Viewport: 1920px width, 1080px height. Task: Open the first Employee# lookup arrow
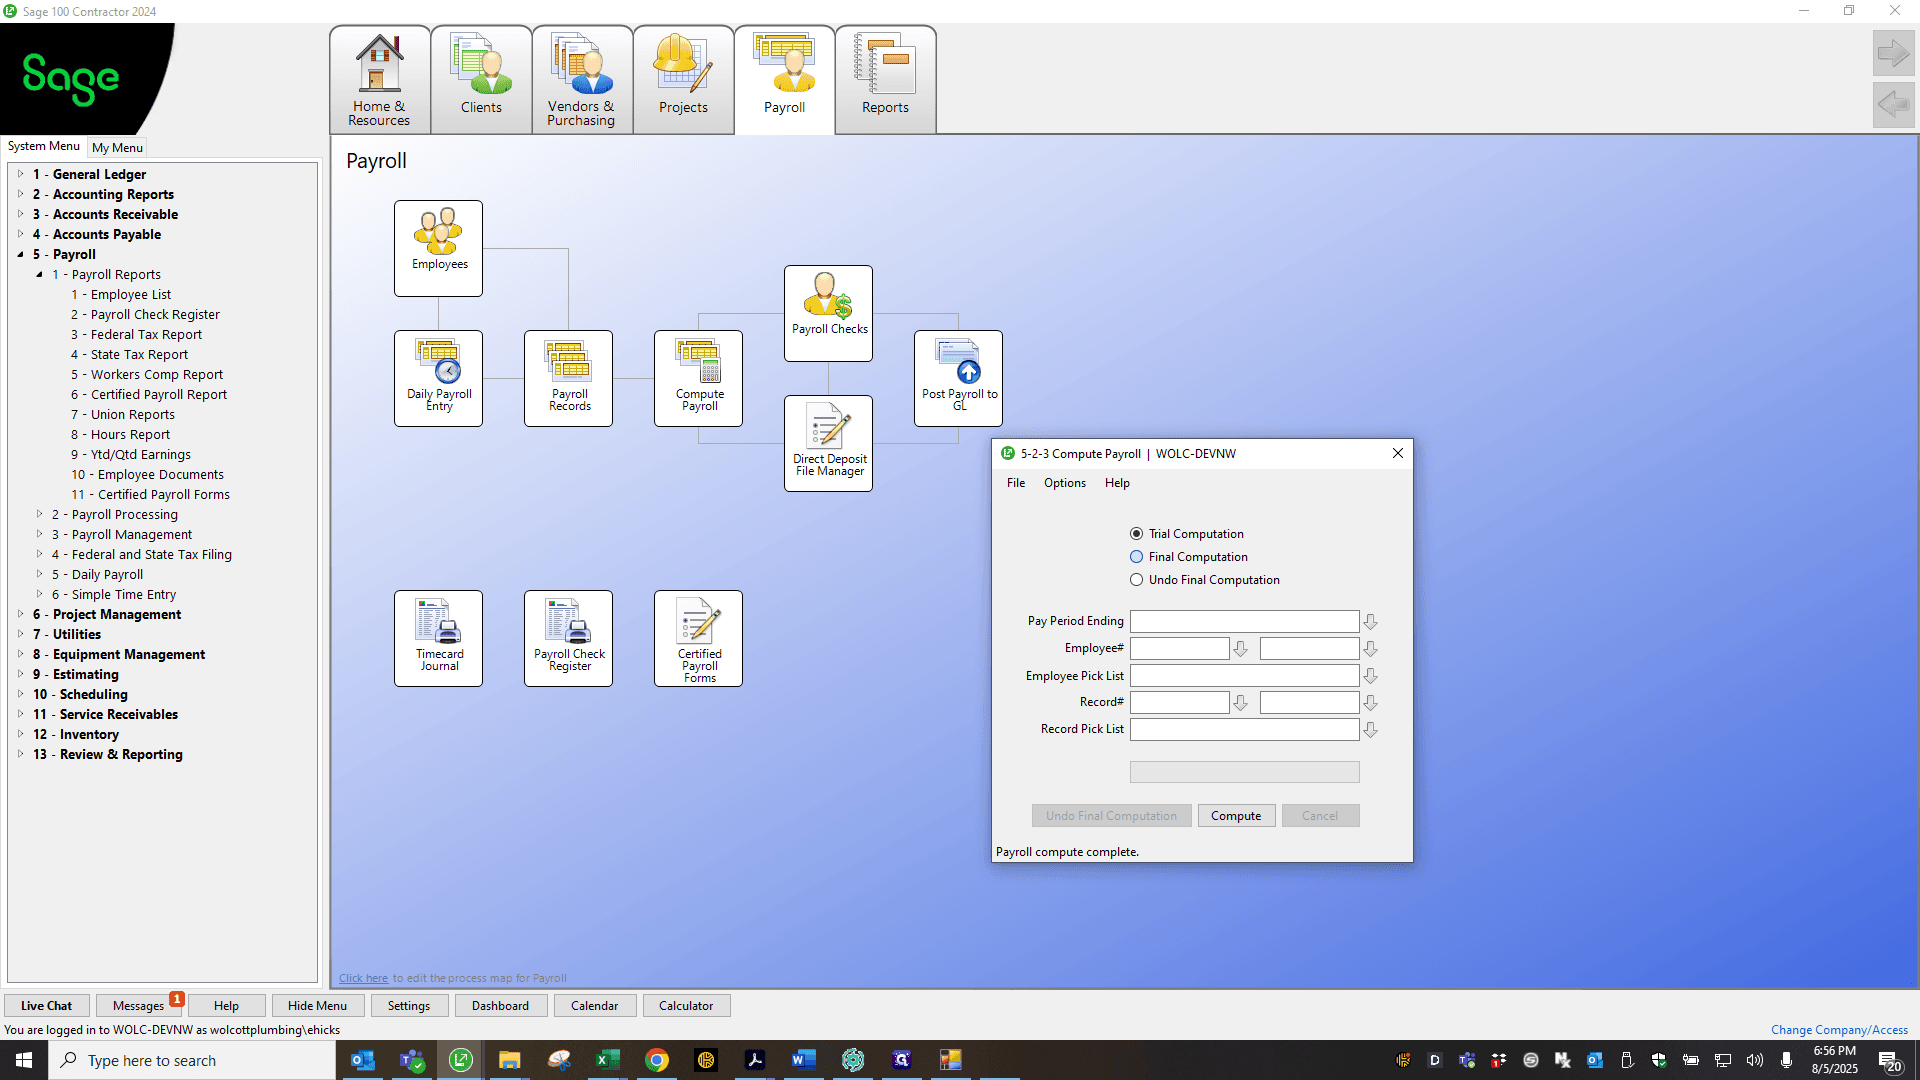[1240, 649]
